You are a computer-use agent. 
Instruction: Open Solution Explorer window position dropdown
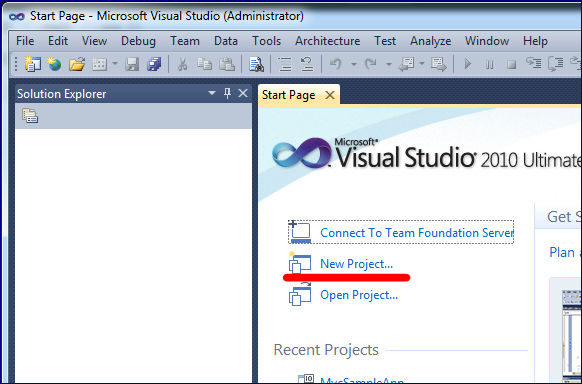212,93
